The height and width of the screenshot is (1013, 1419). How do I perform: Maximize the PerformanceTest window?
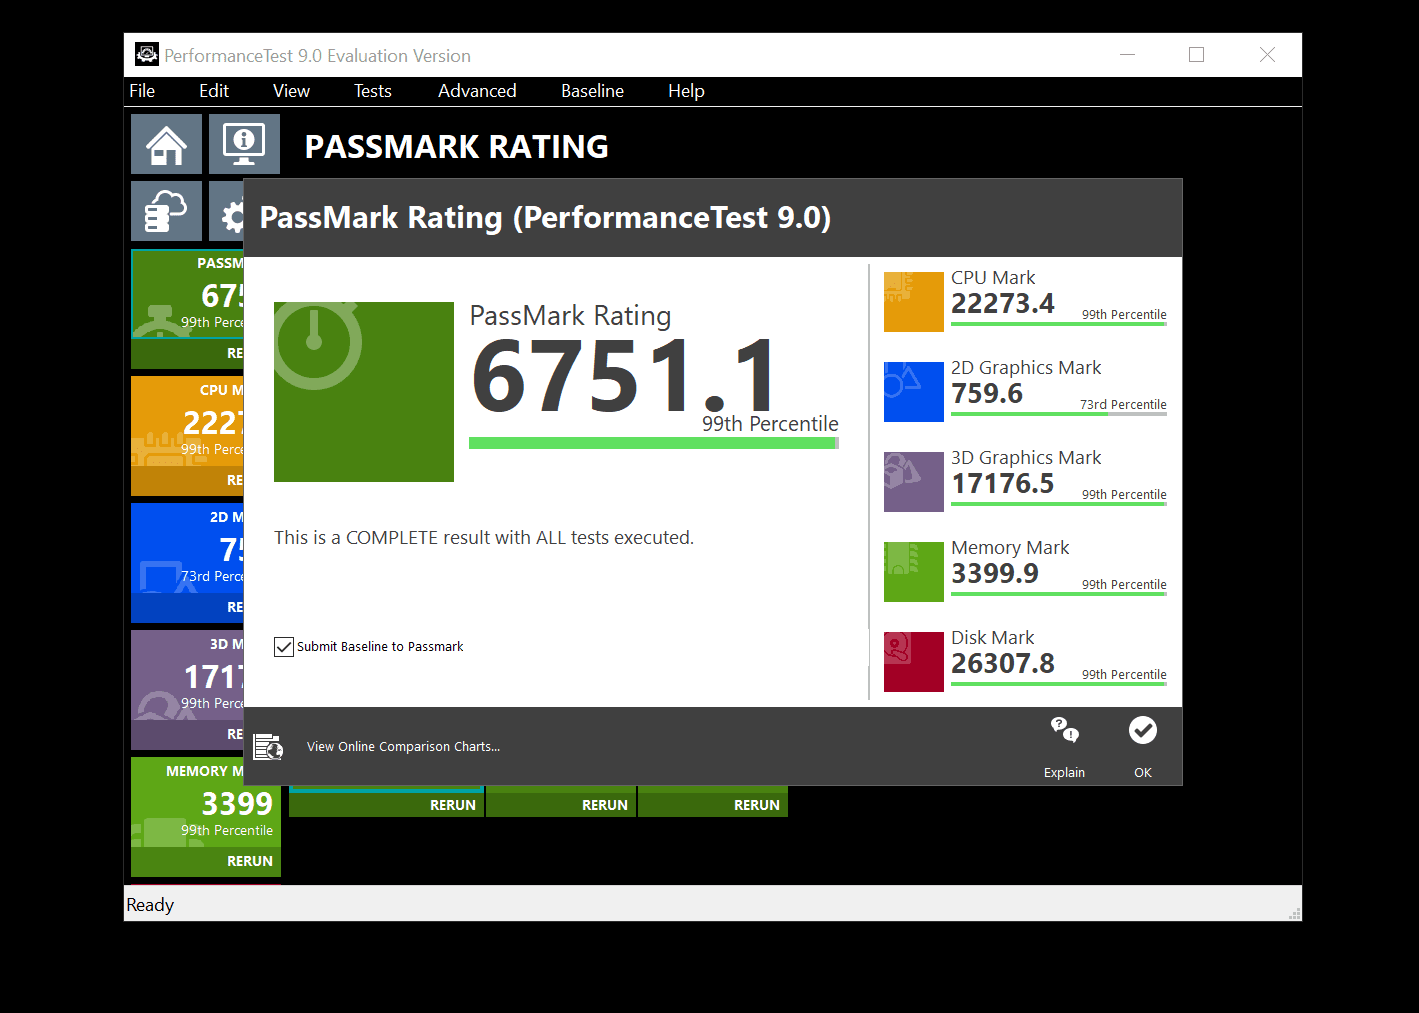click(x=1196, y=55)
